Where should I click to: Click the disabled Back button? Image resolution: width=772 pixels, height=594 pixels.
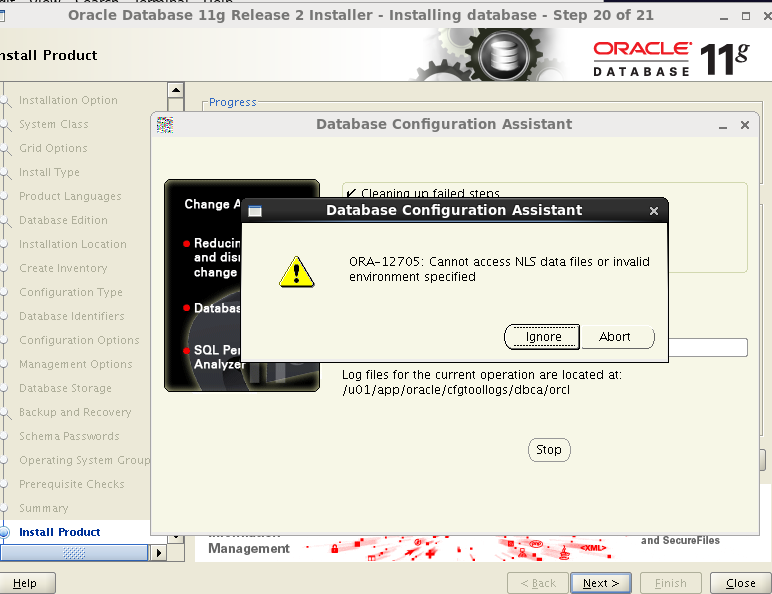pyautogui.click(x=538, y=583)
